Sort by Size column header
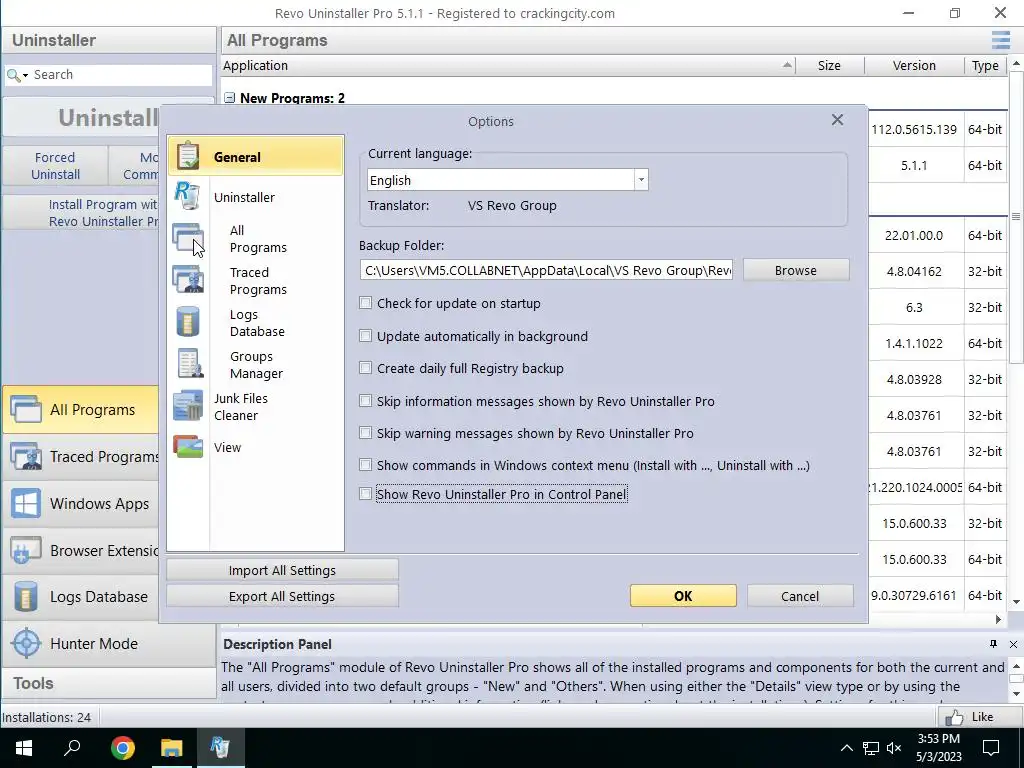Image resolution: width=1024 pixels, height=768 pixels. tap(829, 65)
